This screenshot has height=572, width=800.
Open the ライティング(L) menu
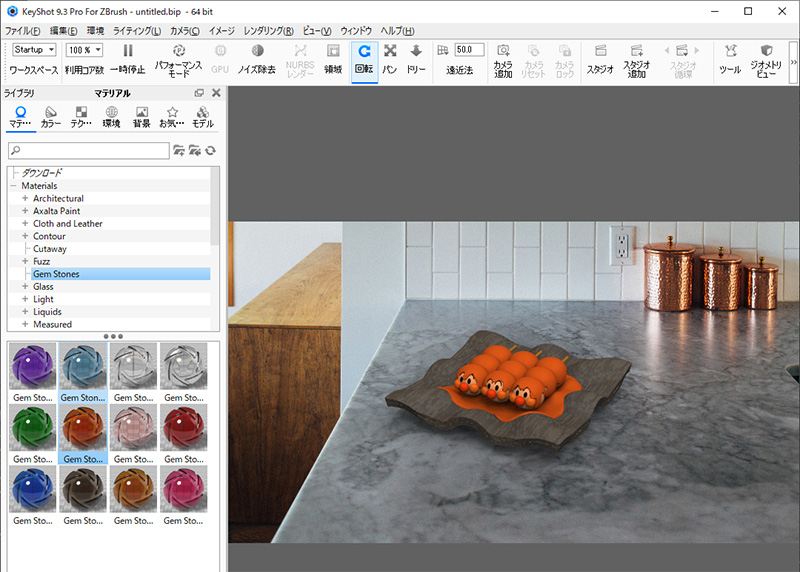point(137,31)
